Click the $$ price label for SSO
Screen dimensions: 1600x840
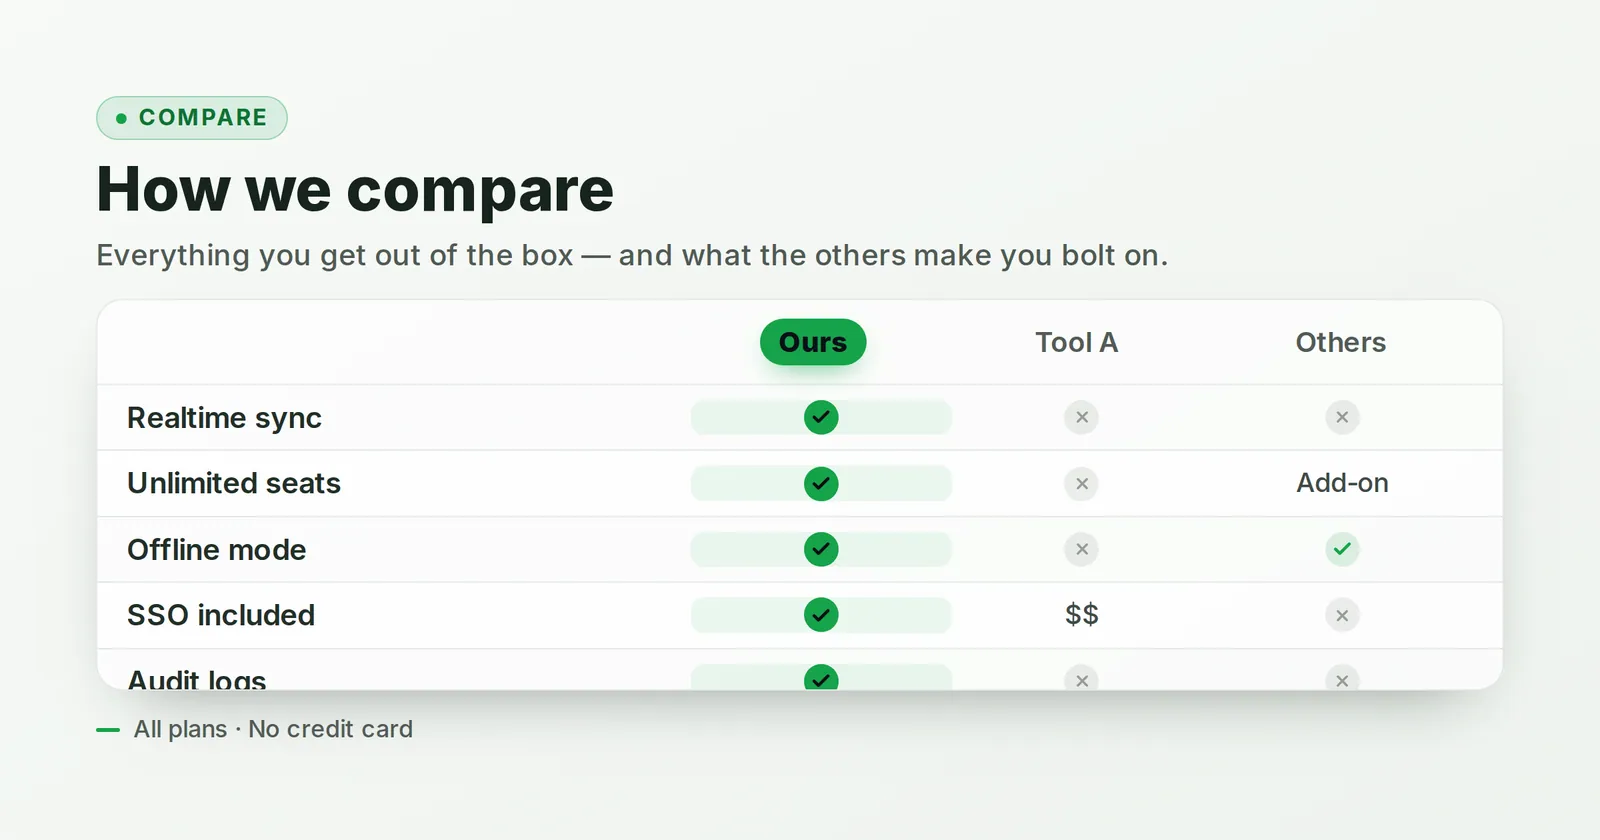pos(1081,614)
